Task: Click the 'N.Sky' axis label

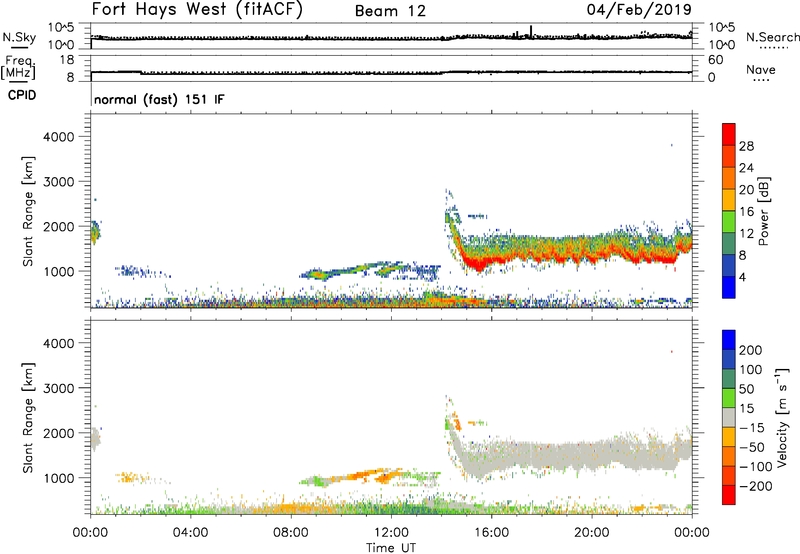Action: (x=19, y=37)
